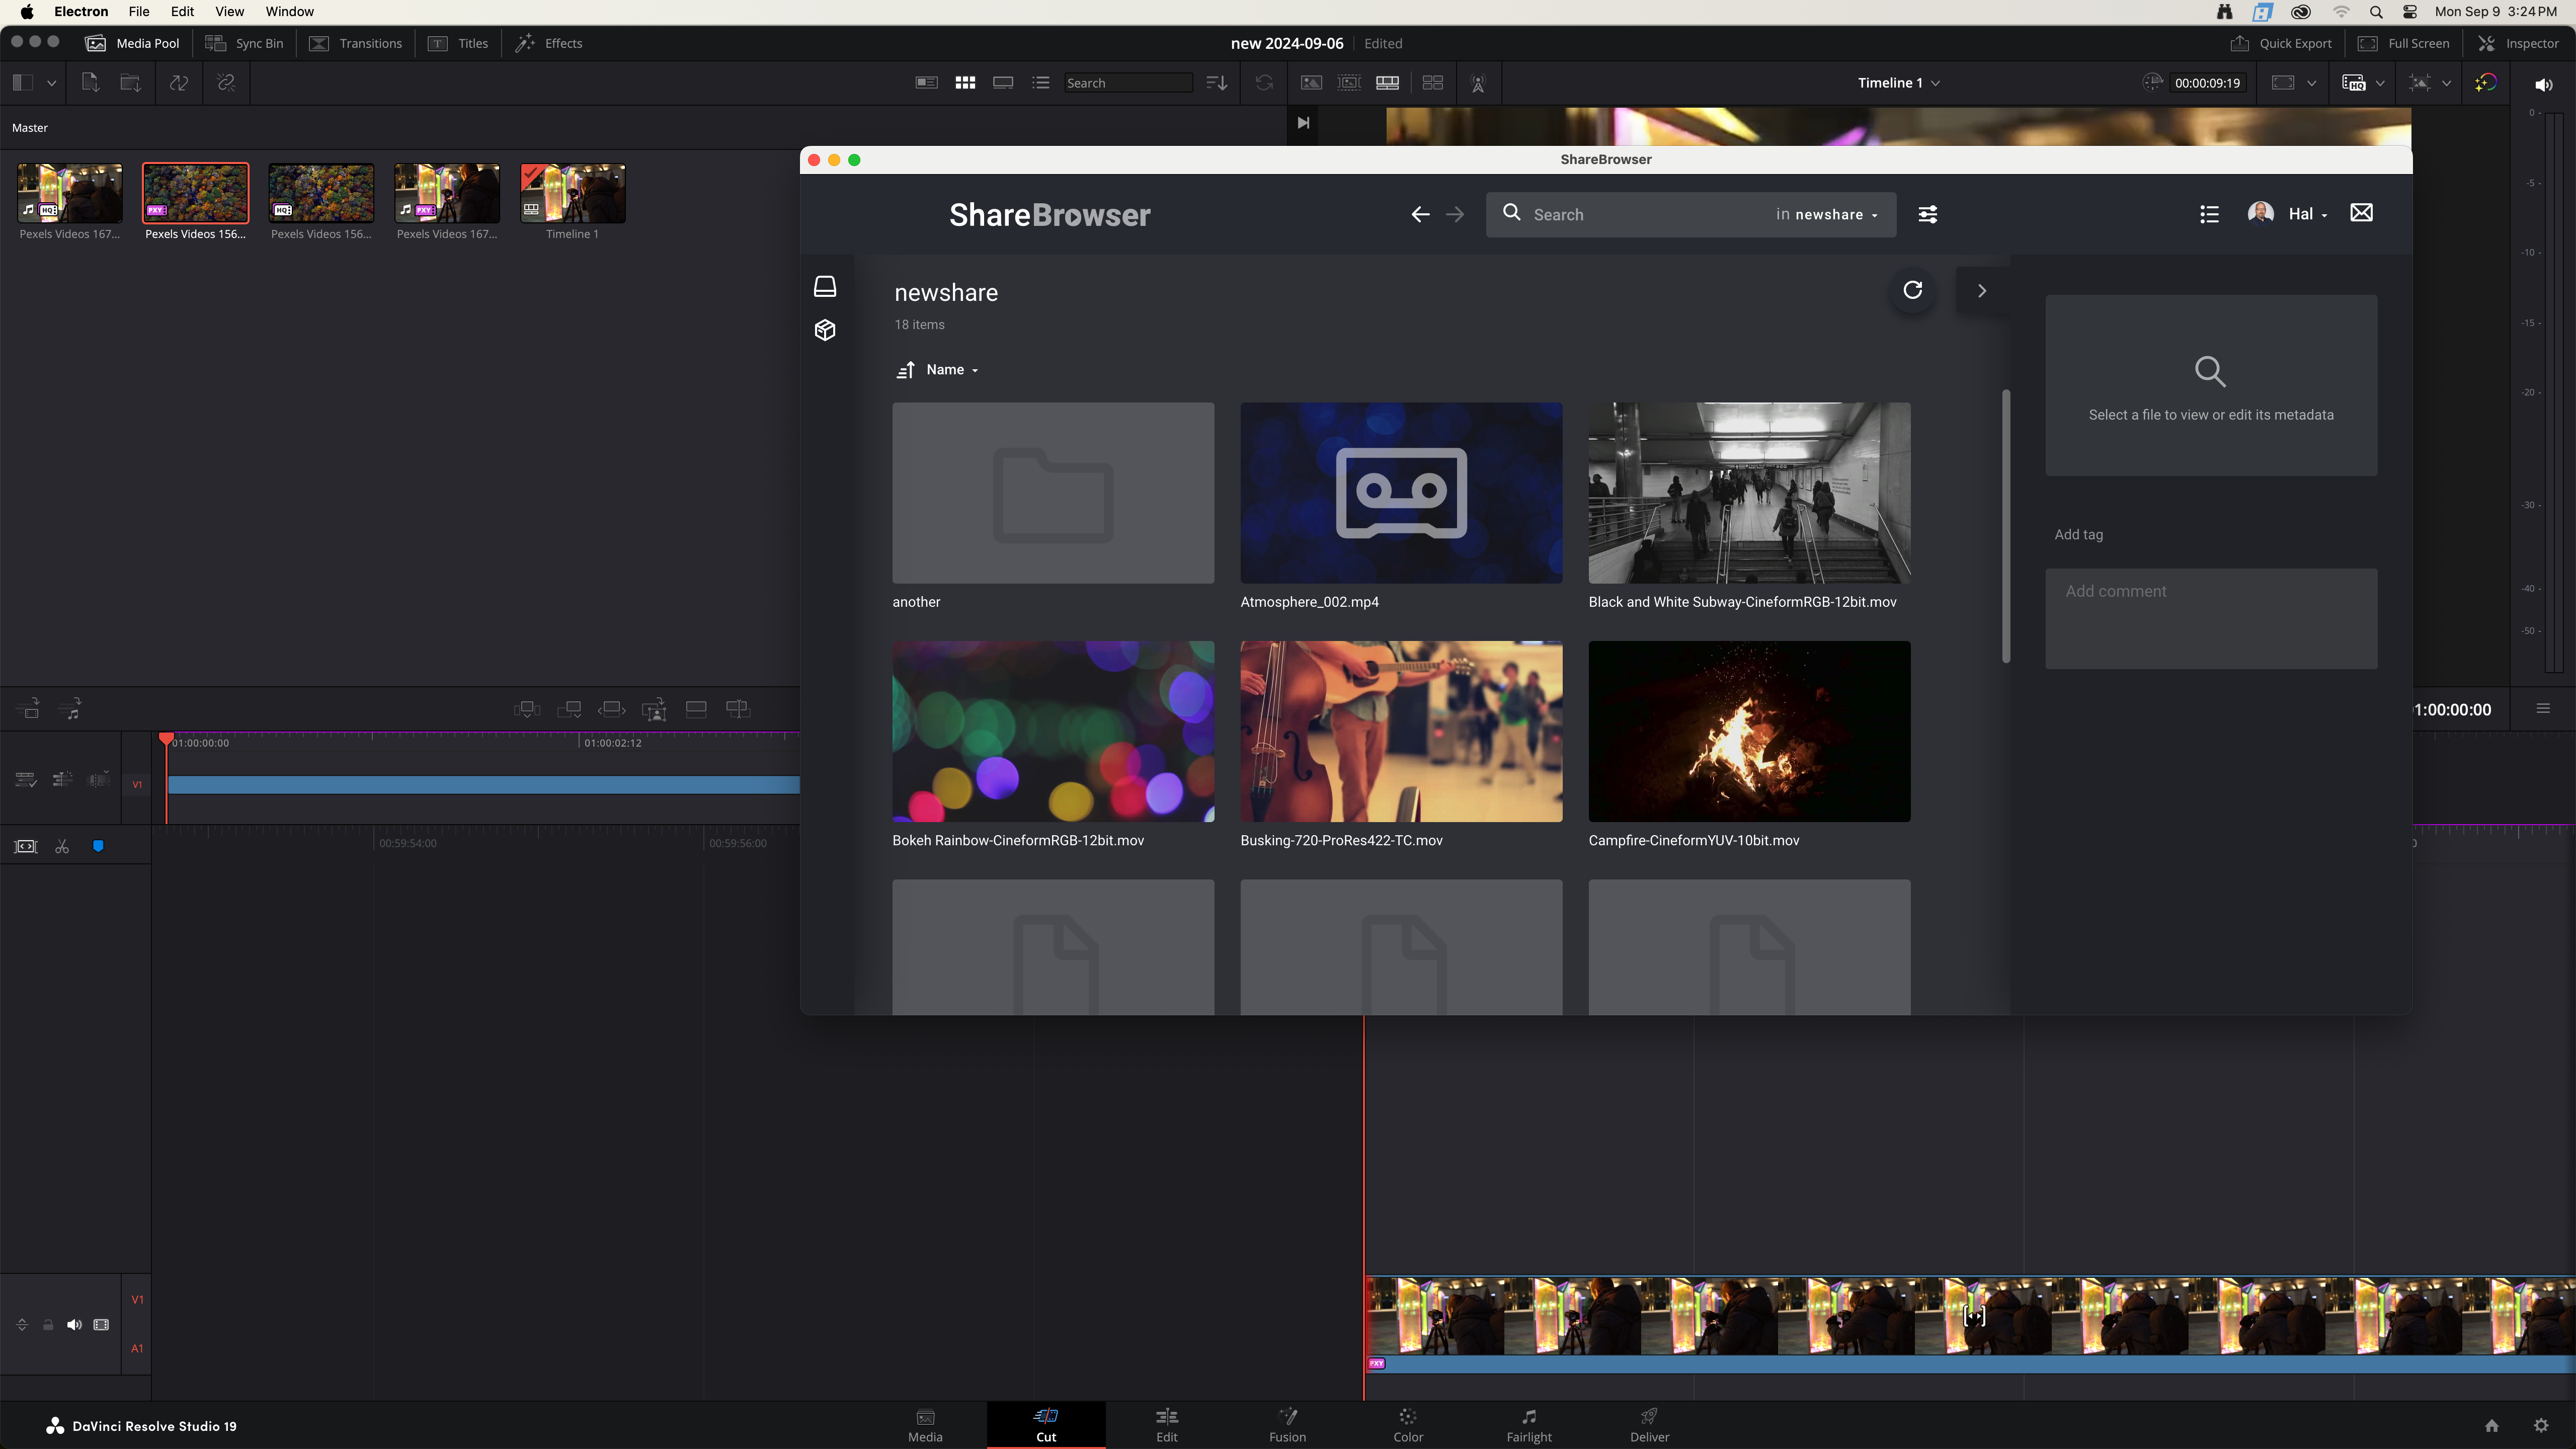The width and height of the screenshot is (2576, 1449).
Task: Open project settings gear icon
Action: (2541, 1426)
